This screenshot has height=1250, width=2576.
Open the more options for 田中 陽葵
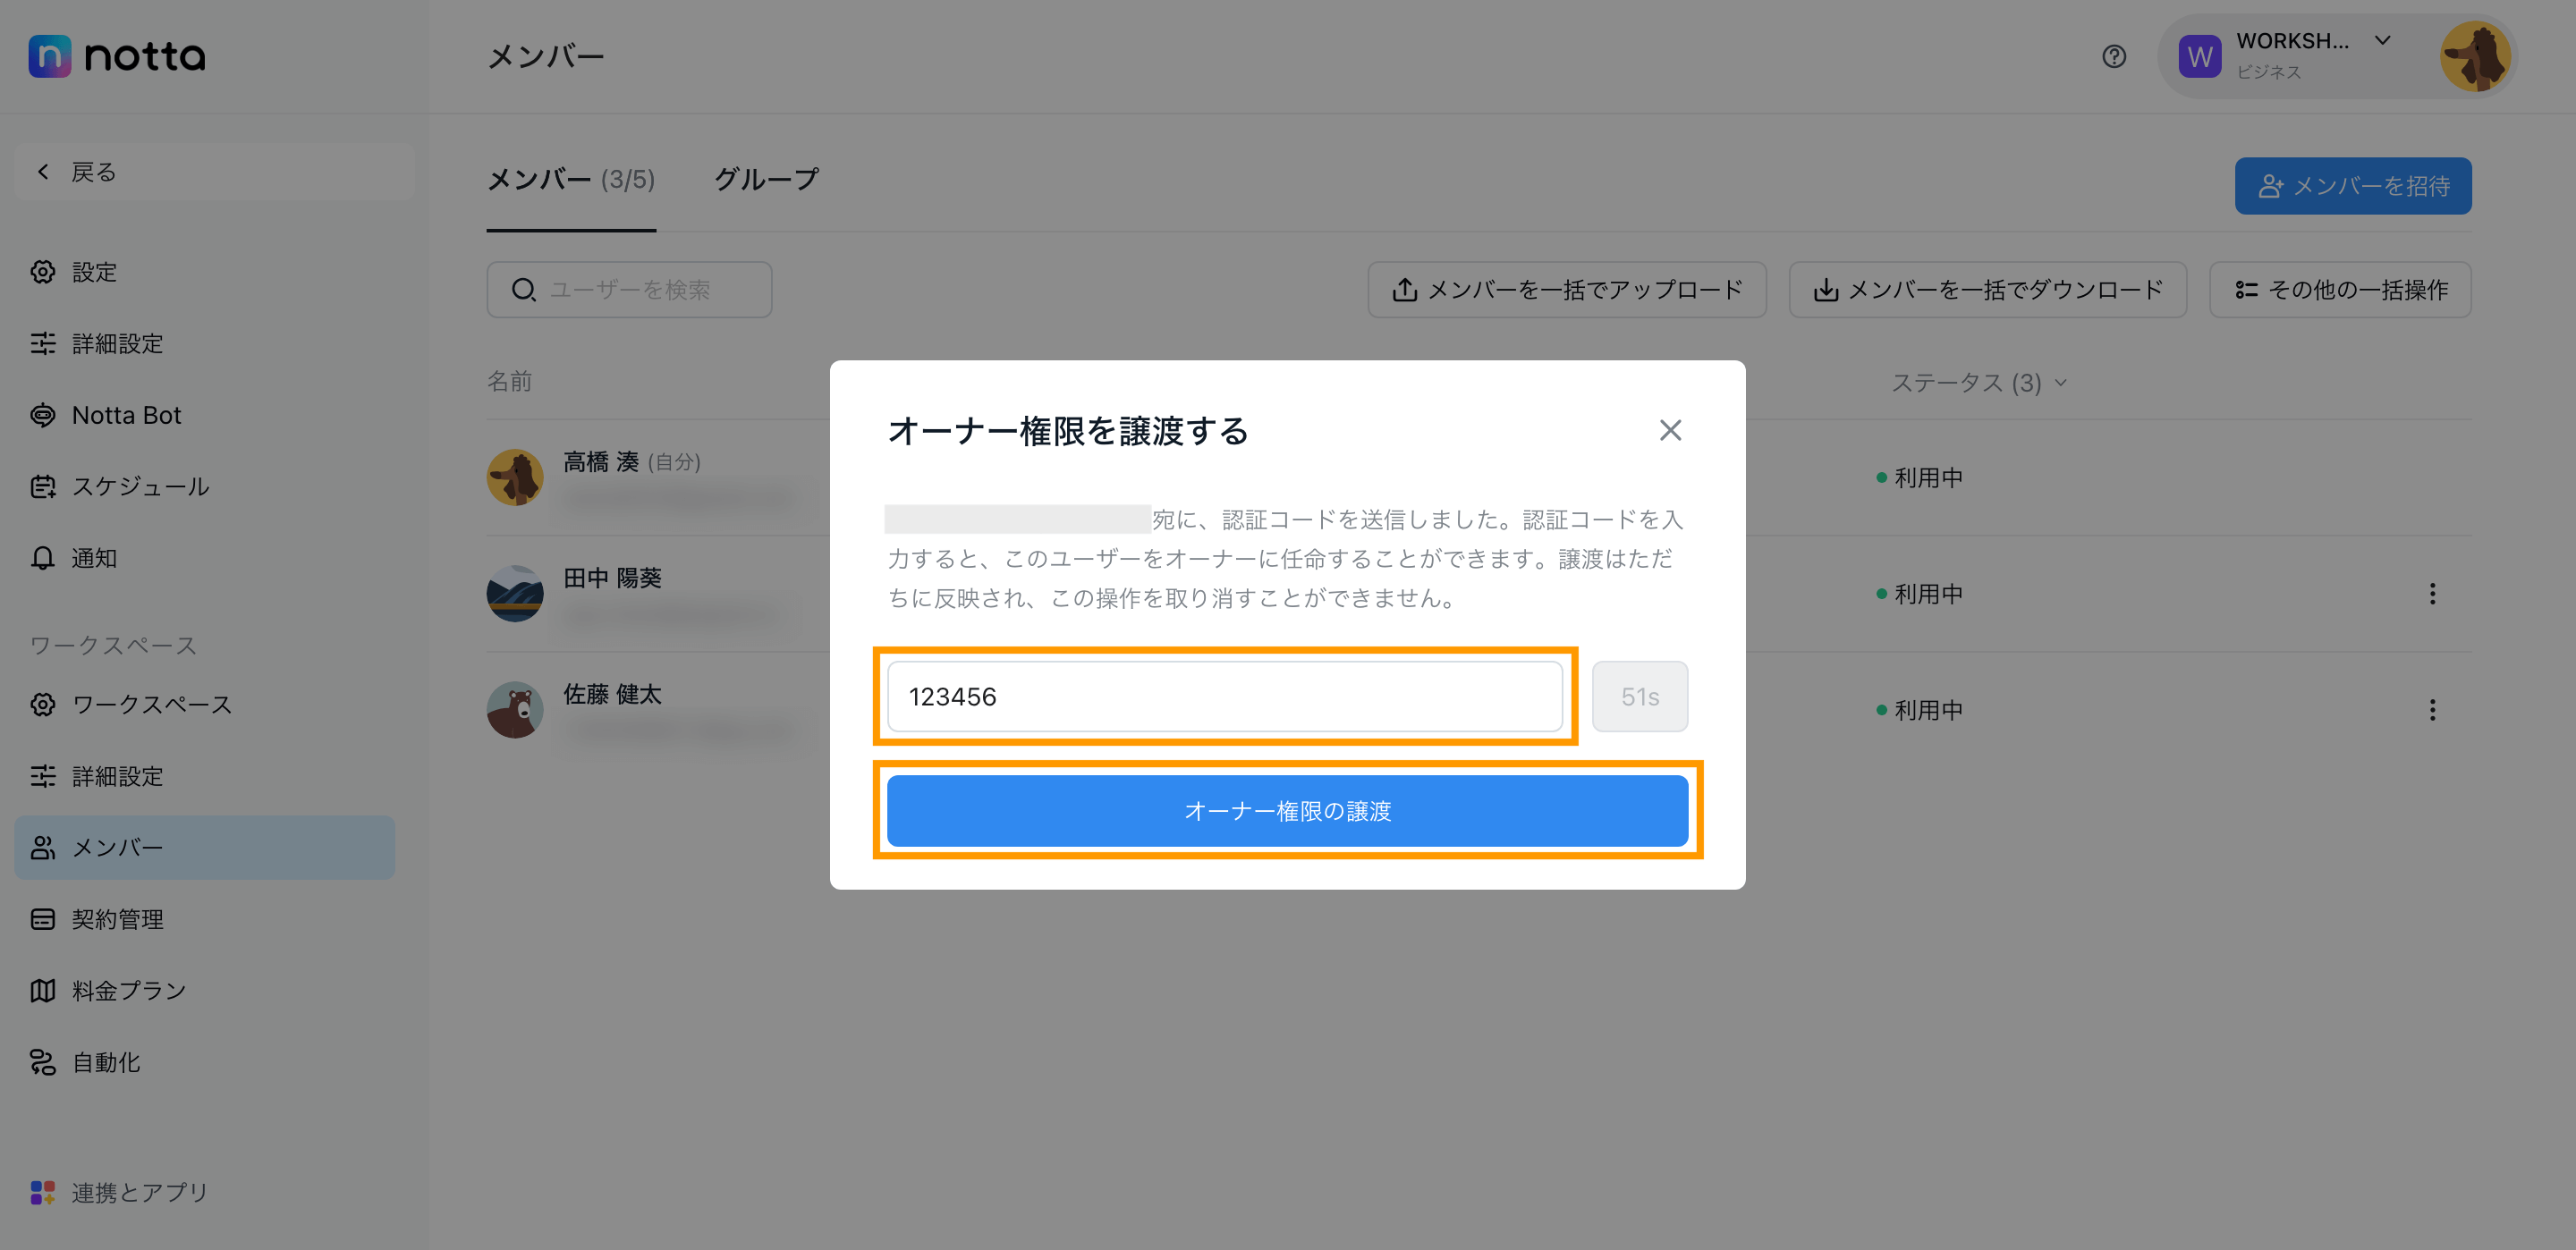point(2433,594)
